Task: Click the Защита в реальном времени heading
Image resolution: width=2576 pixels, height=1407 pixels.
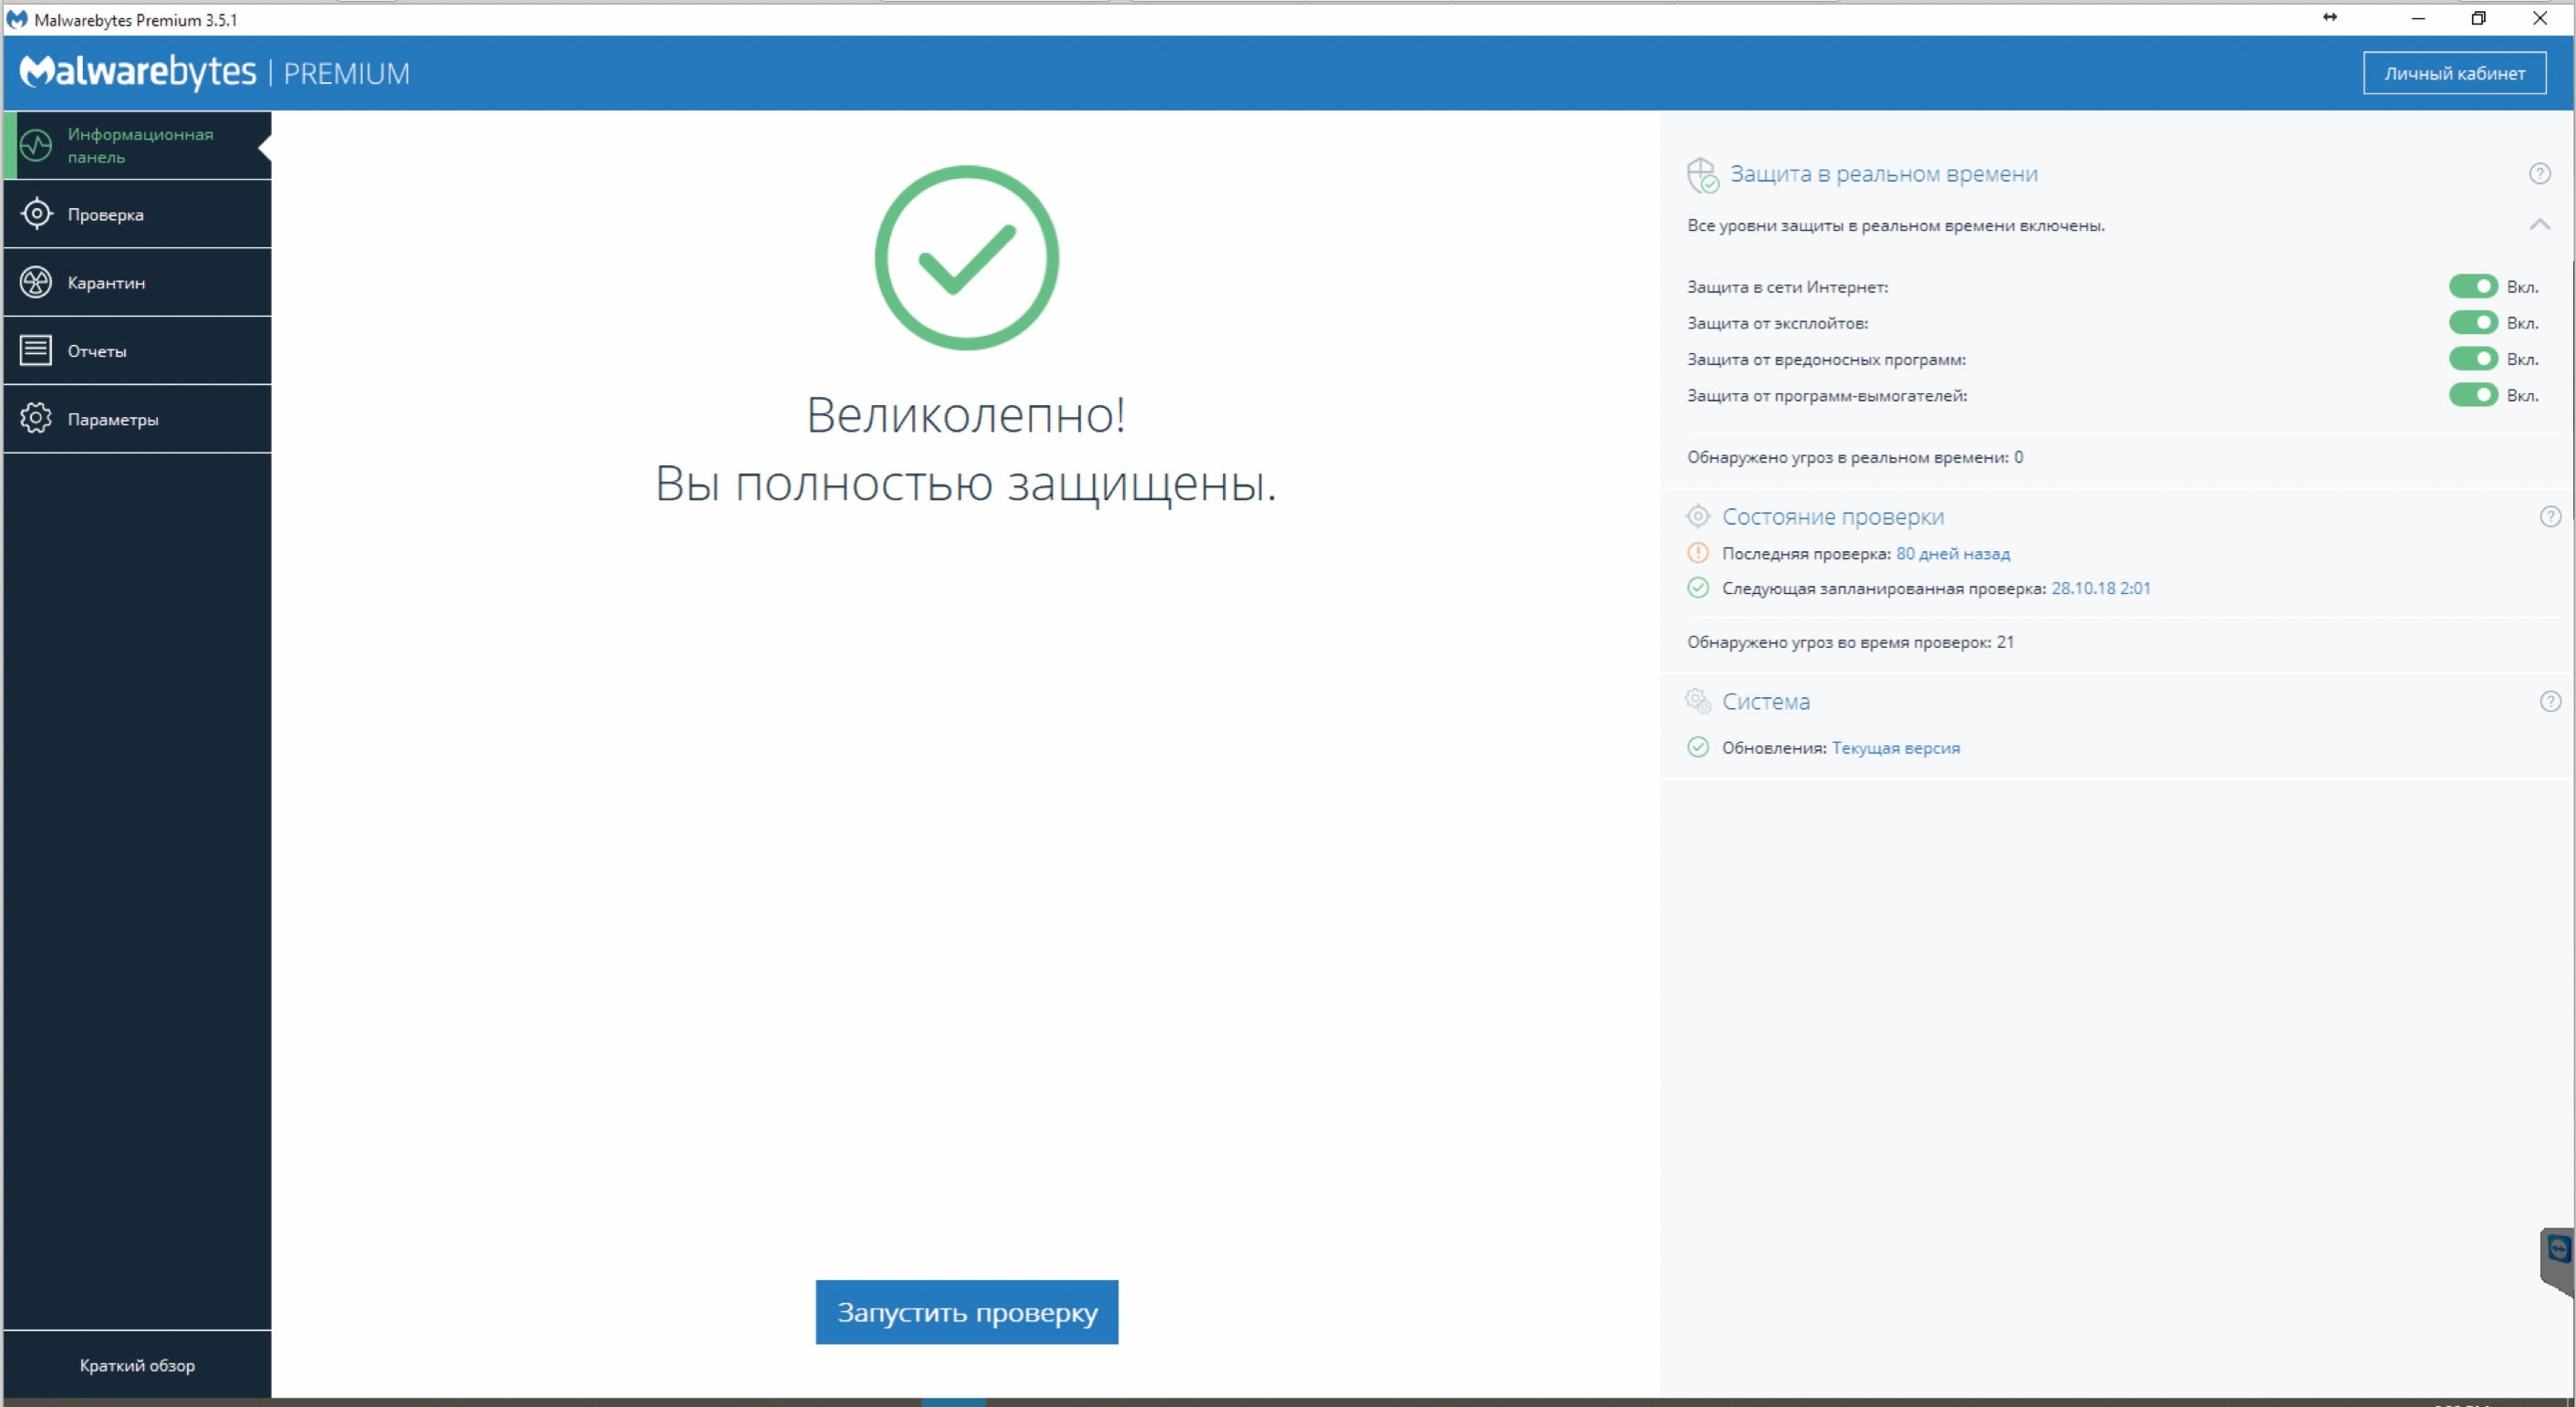Action: [x=1883, y=174]
